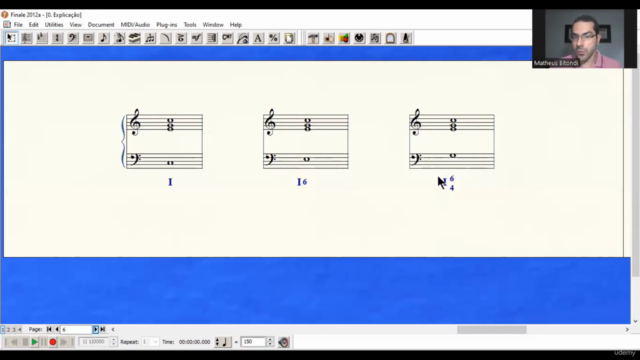The height and width of the screenshot is (360, 640).
Task: Select the Speedy Entry tool
Action: click(119, 38)
